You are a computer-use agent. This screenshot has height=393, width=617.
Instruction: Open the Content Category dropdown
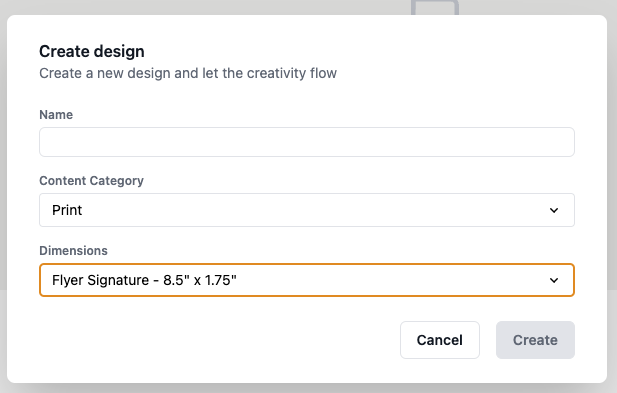(x=307, y=210)
